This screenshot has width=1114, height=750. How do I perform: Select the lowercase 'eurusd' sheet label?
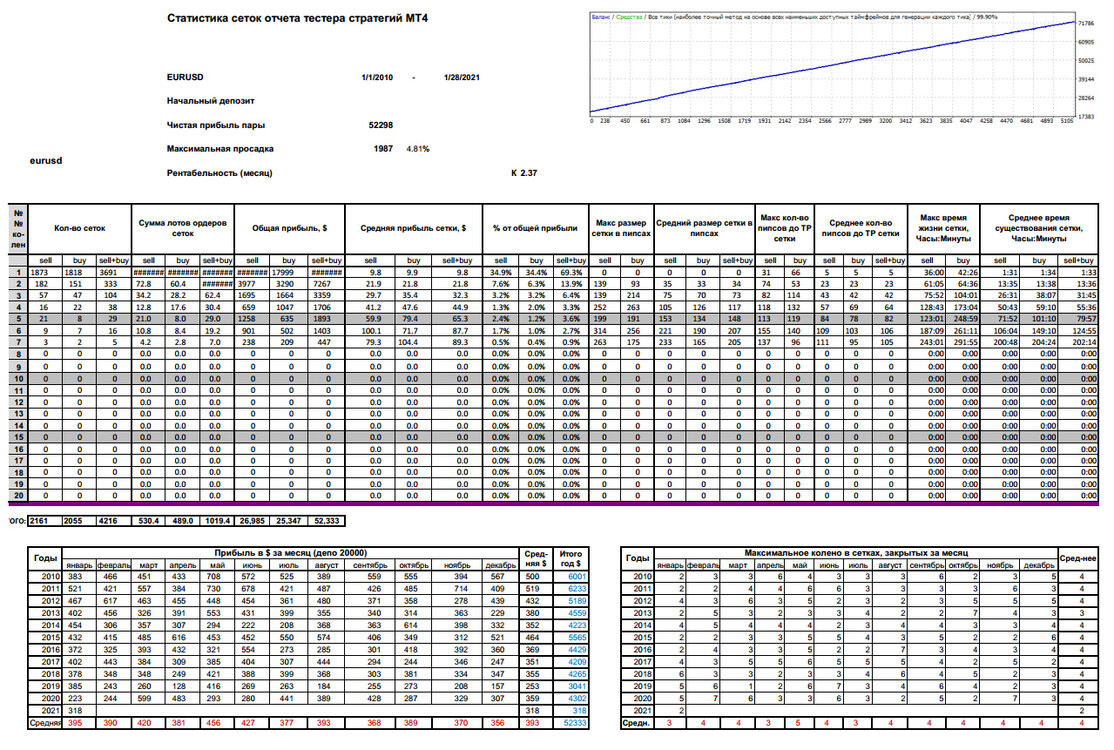point(45,161)
